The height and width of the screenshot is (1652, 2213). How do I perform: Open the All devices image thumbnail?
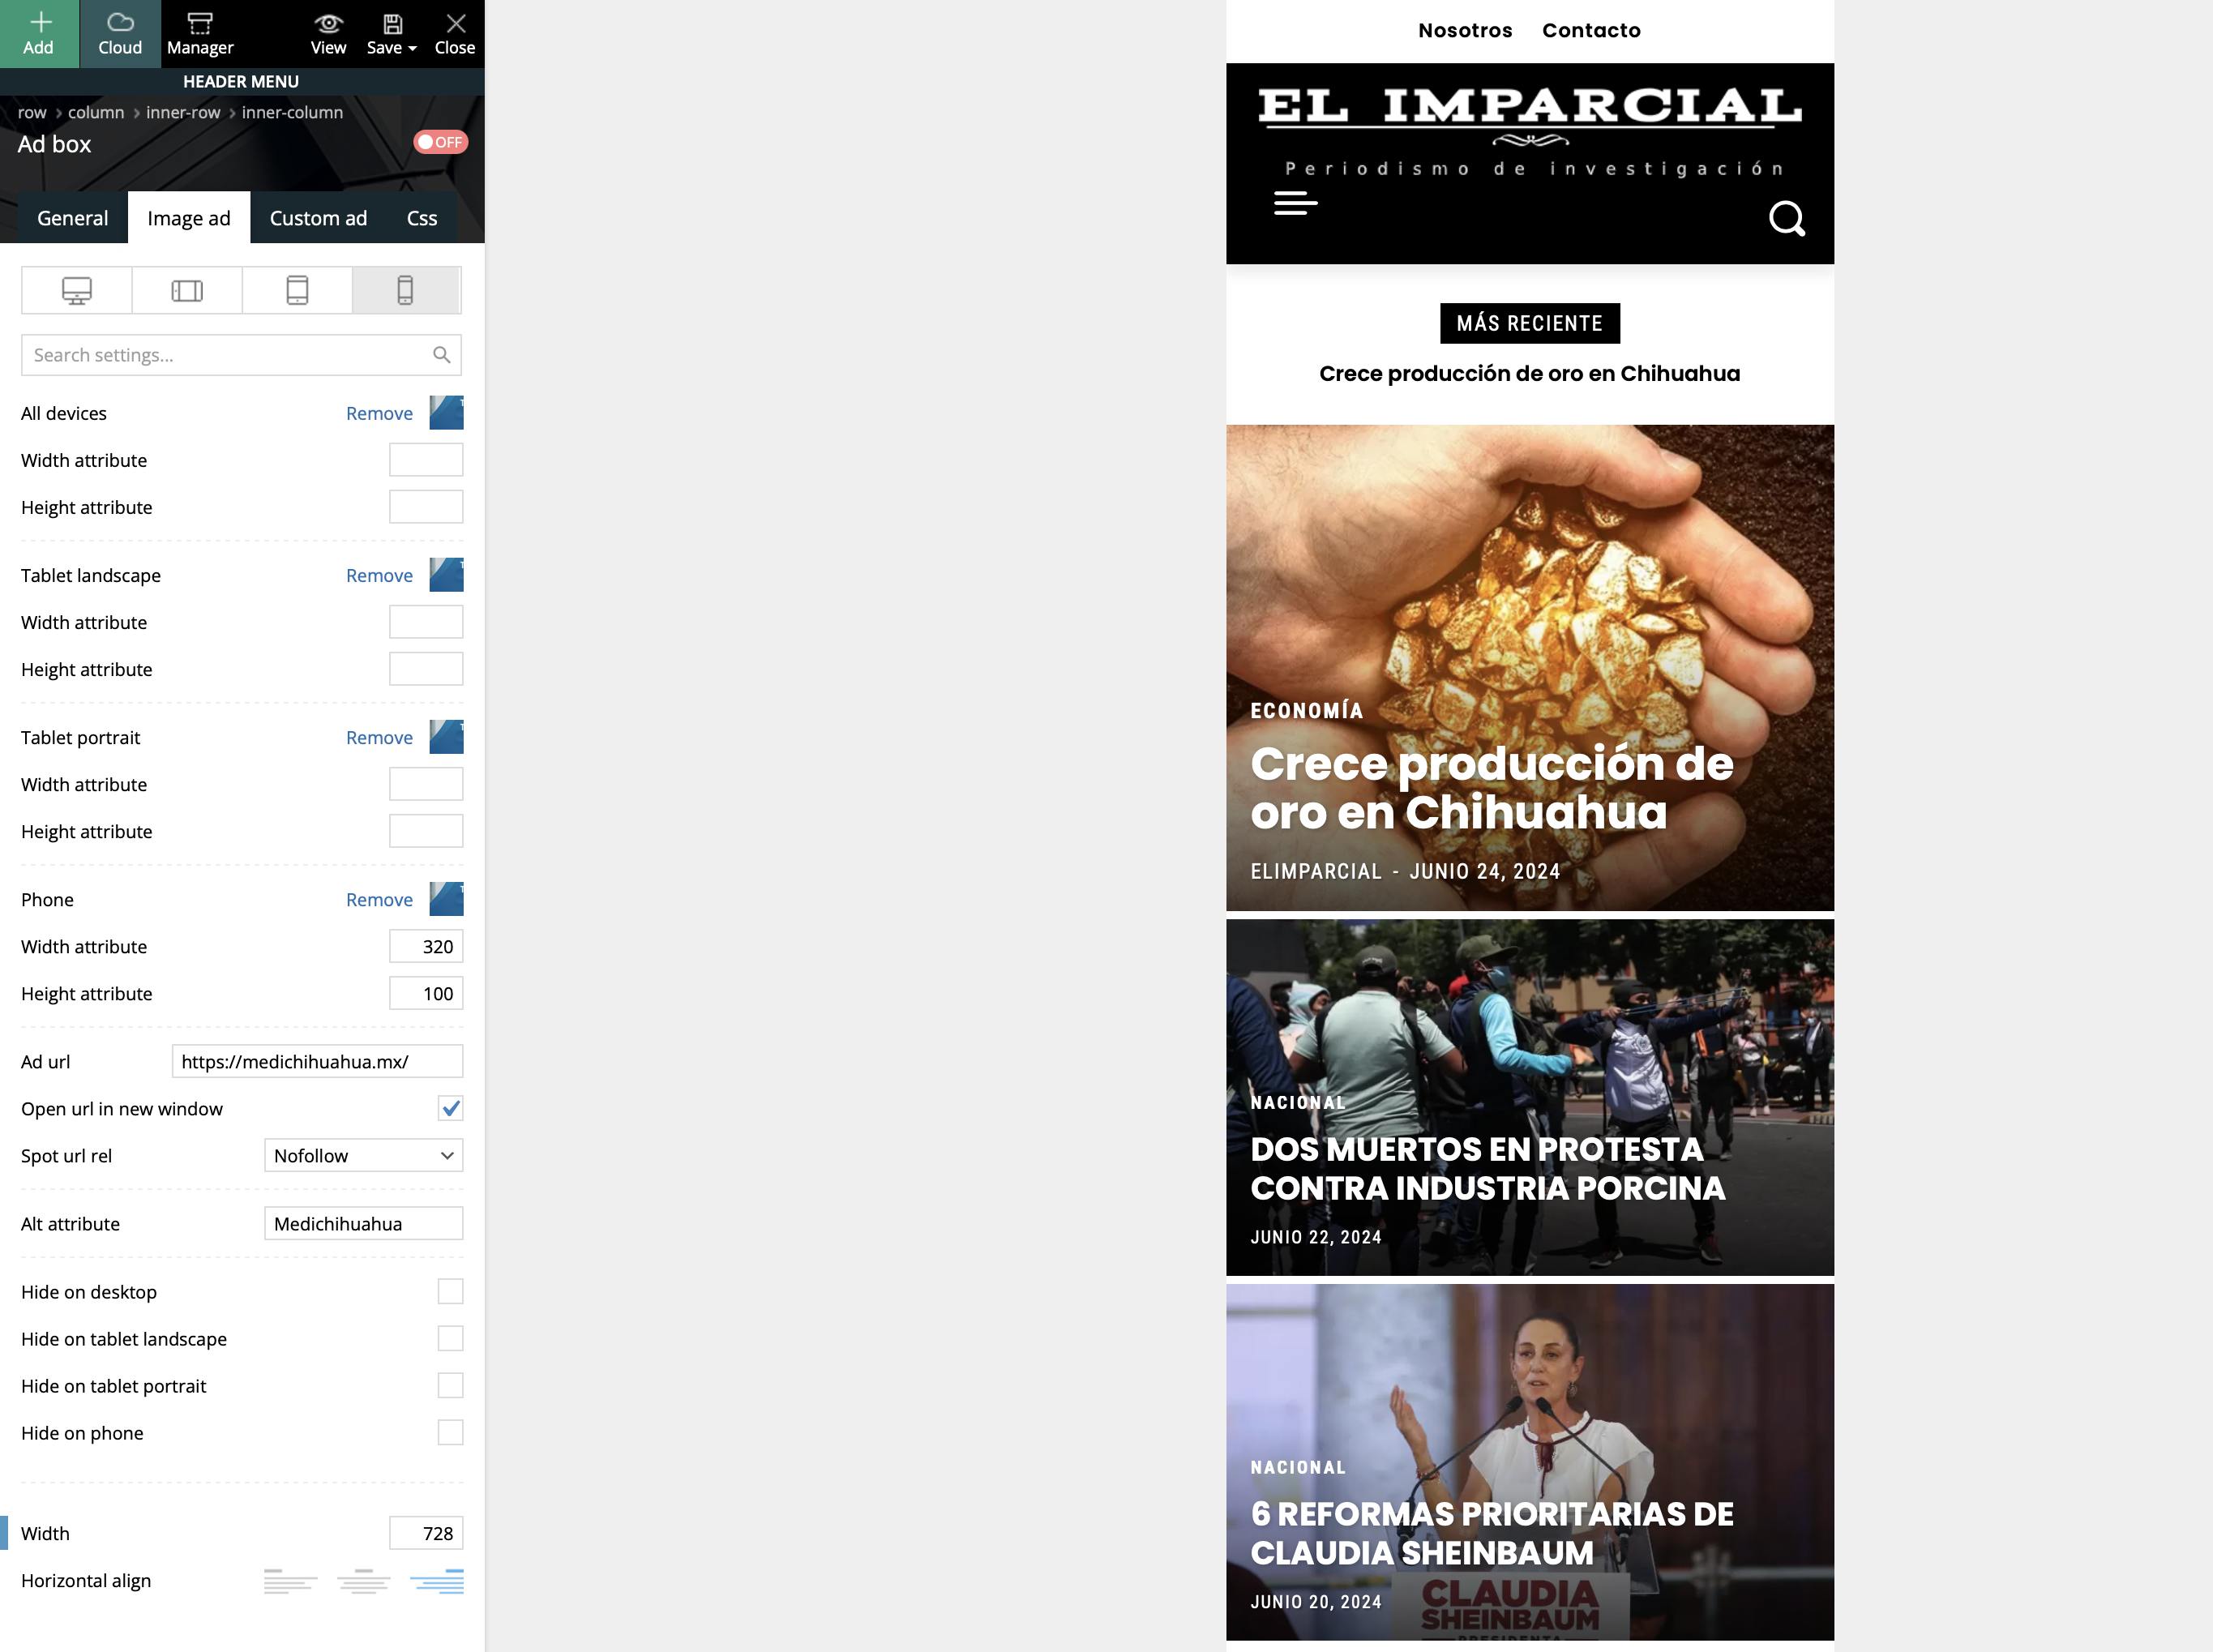click(447, 413)
